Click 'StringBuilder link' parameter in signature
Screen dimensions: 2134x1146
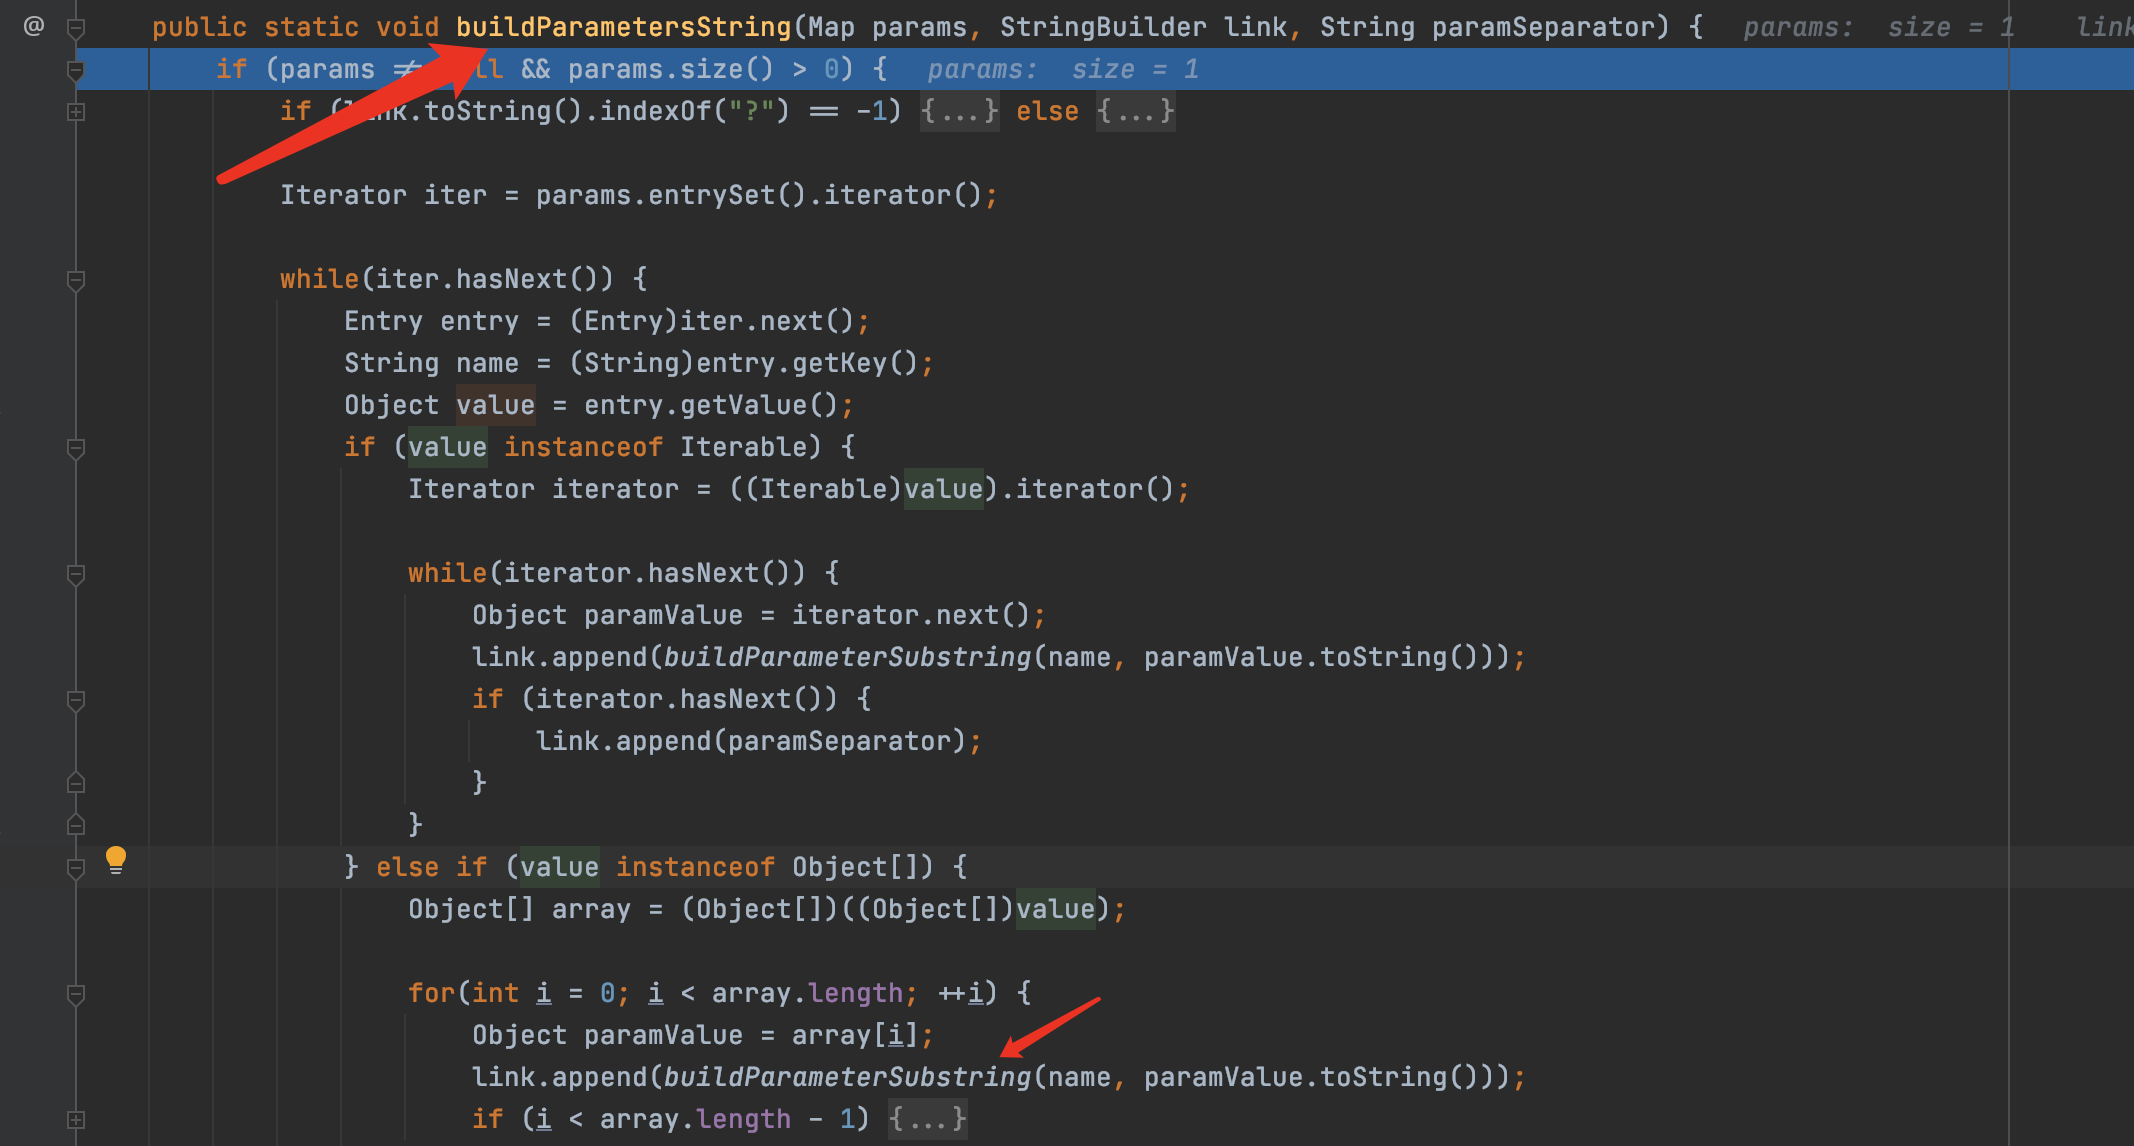[1143, 27]
